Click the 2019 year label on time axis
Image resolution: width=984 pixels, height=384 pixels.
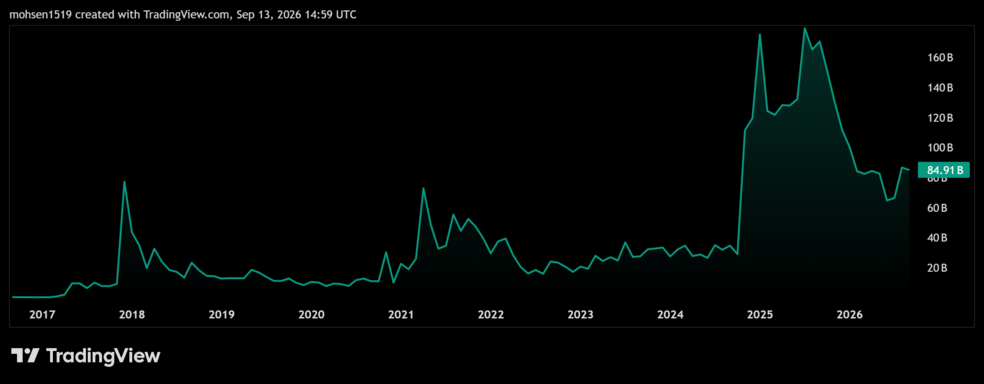(x=222, y=314)
